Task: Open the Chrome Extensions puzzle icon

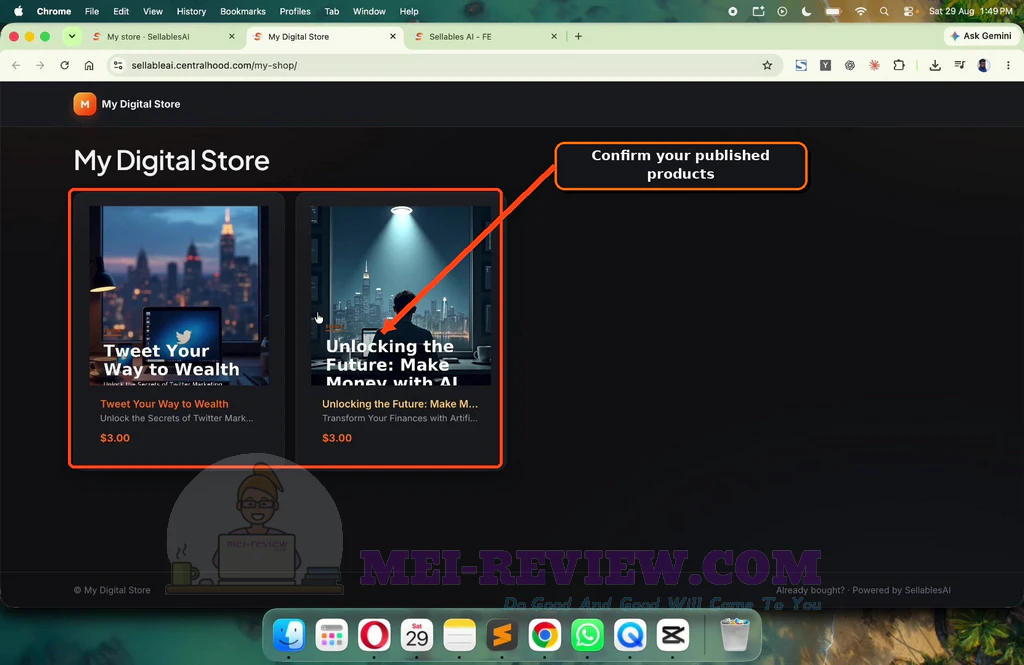Action: 899,65
